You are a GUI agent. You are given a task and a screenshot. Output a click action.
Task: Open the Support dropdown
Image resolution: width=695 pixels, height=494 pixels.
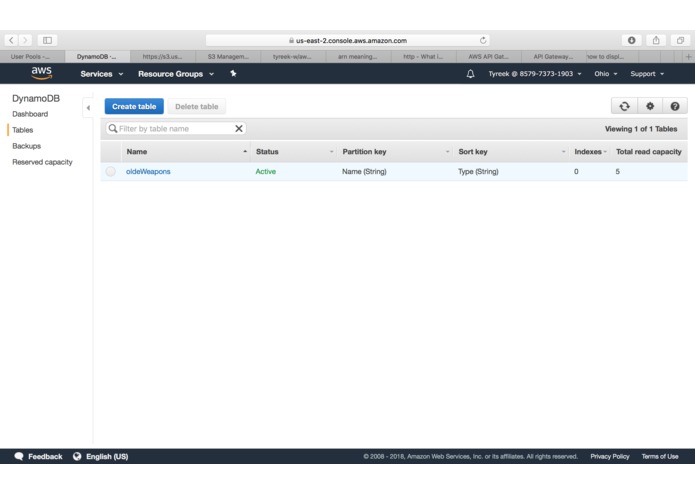click(x=647, y=74)
